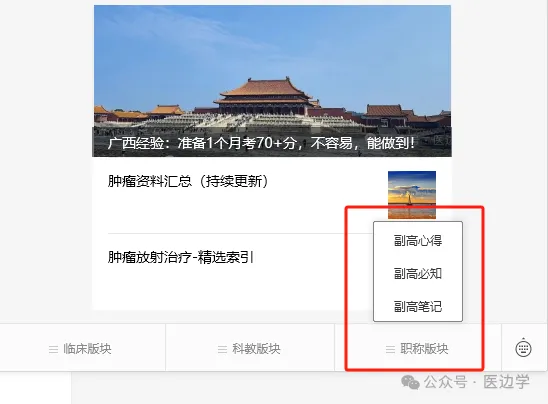This screenshot has height=404, width=548.
Task: Collapse 职称版块 popup menu
Action: [418, 348]
